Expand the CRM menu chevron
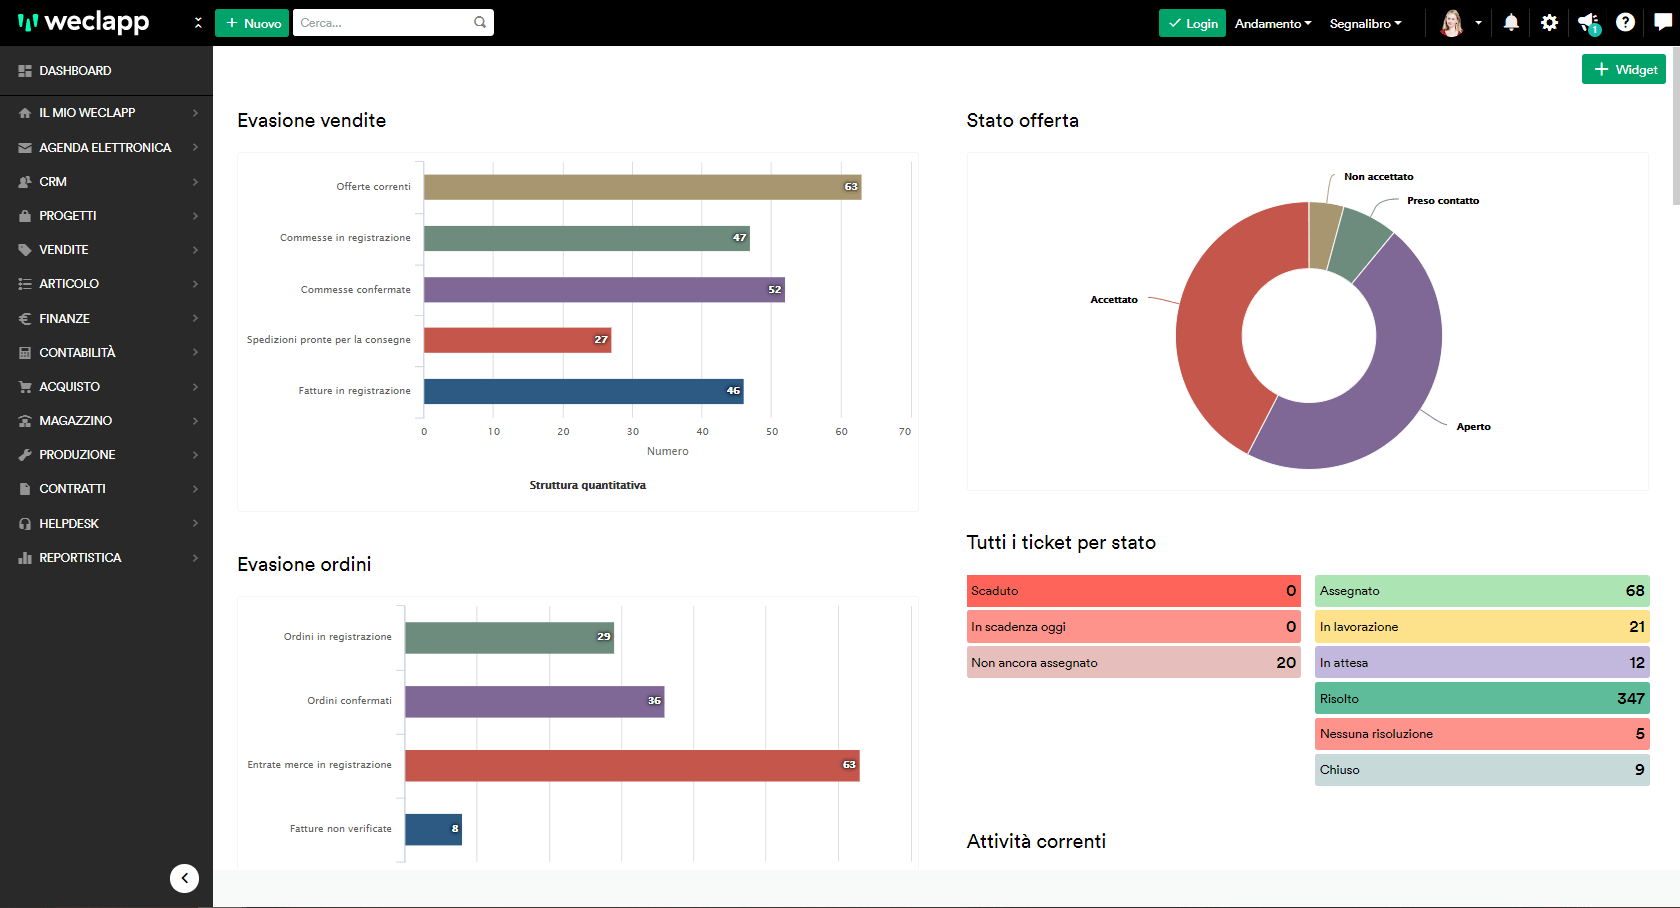Image resolution: width=1680 pixels, height=908 pixels. (195, 182)
